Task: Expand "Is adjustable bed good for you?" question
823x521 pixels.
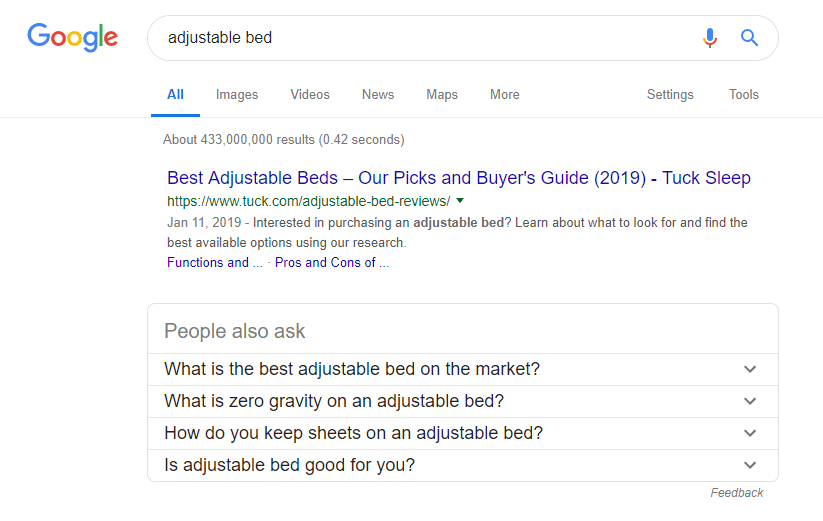Action: 751,465
